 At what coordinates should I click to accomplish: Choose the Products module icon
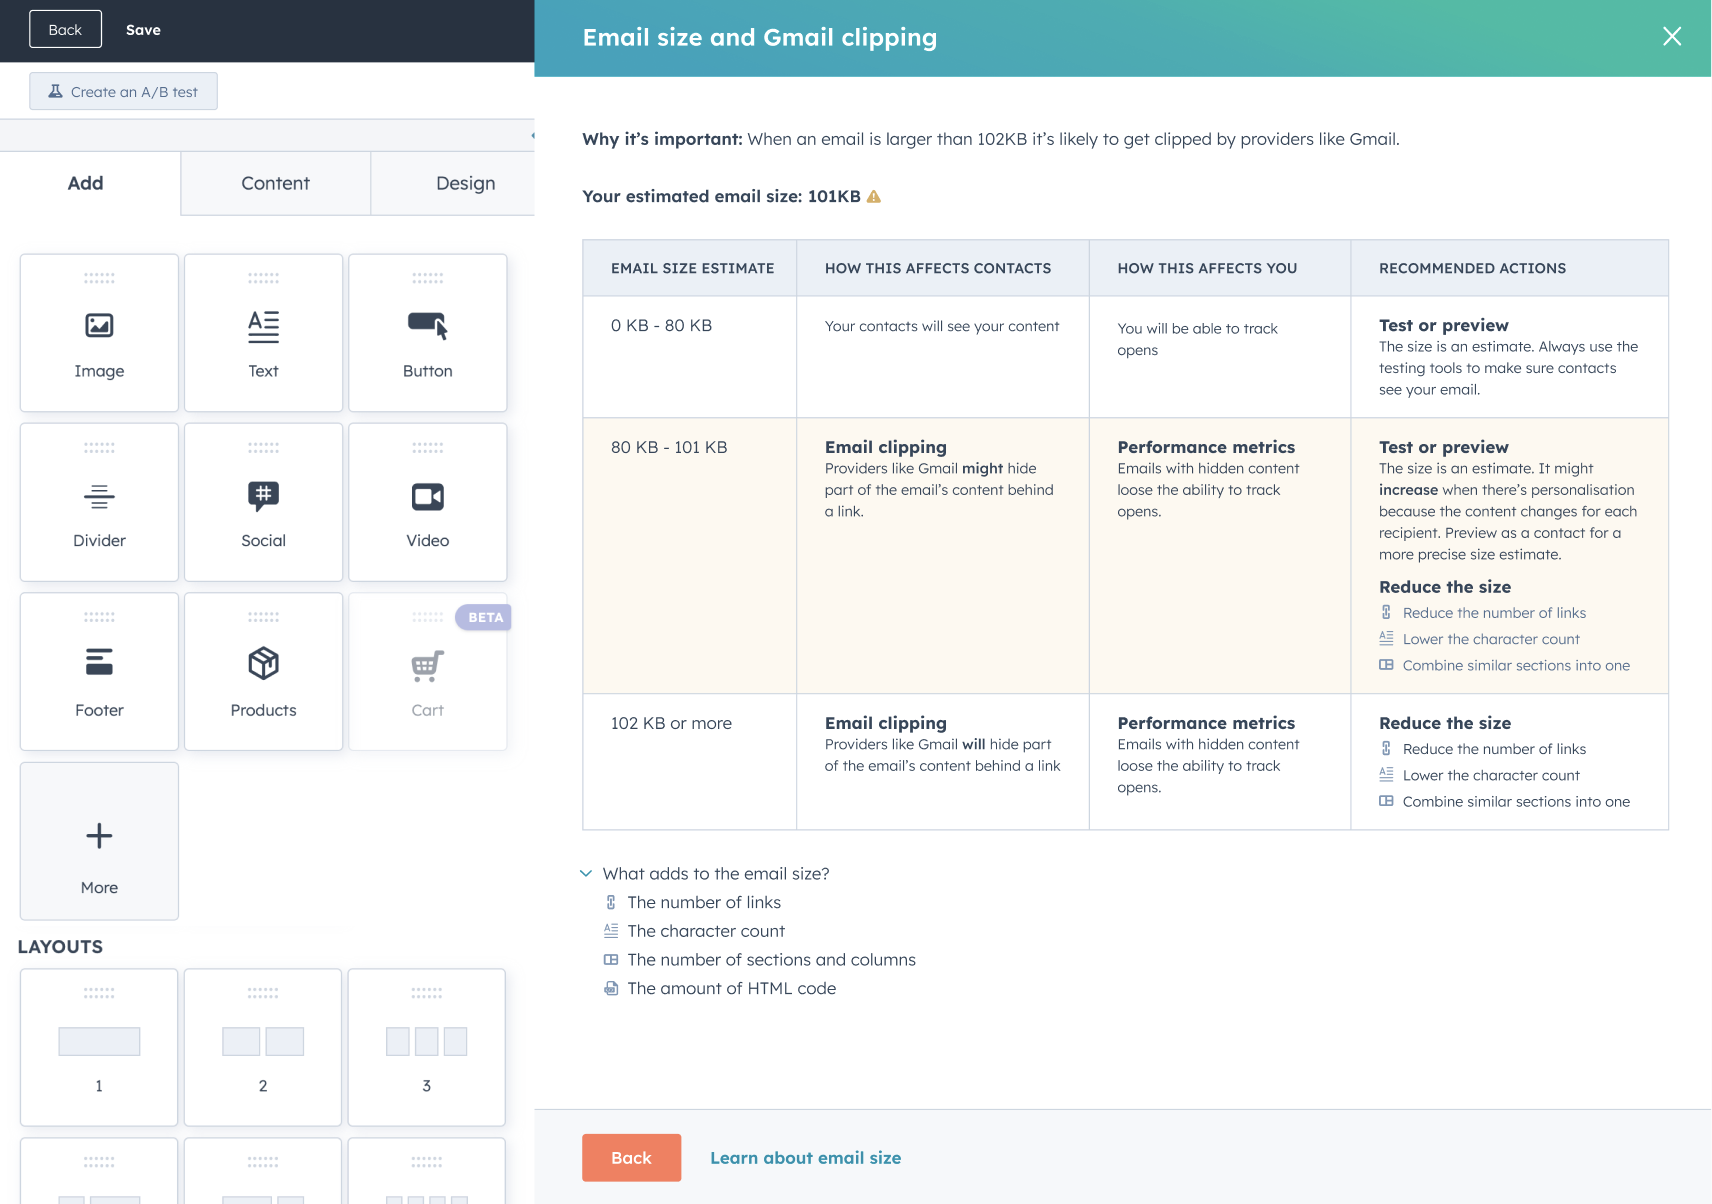(263, 663)
